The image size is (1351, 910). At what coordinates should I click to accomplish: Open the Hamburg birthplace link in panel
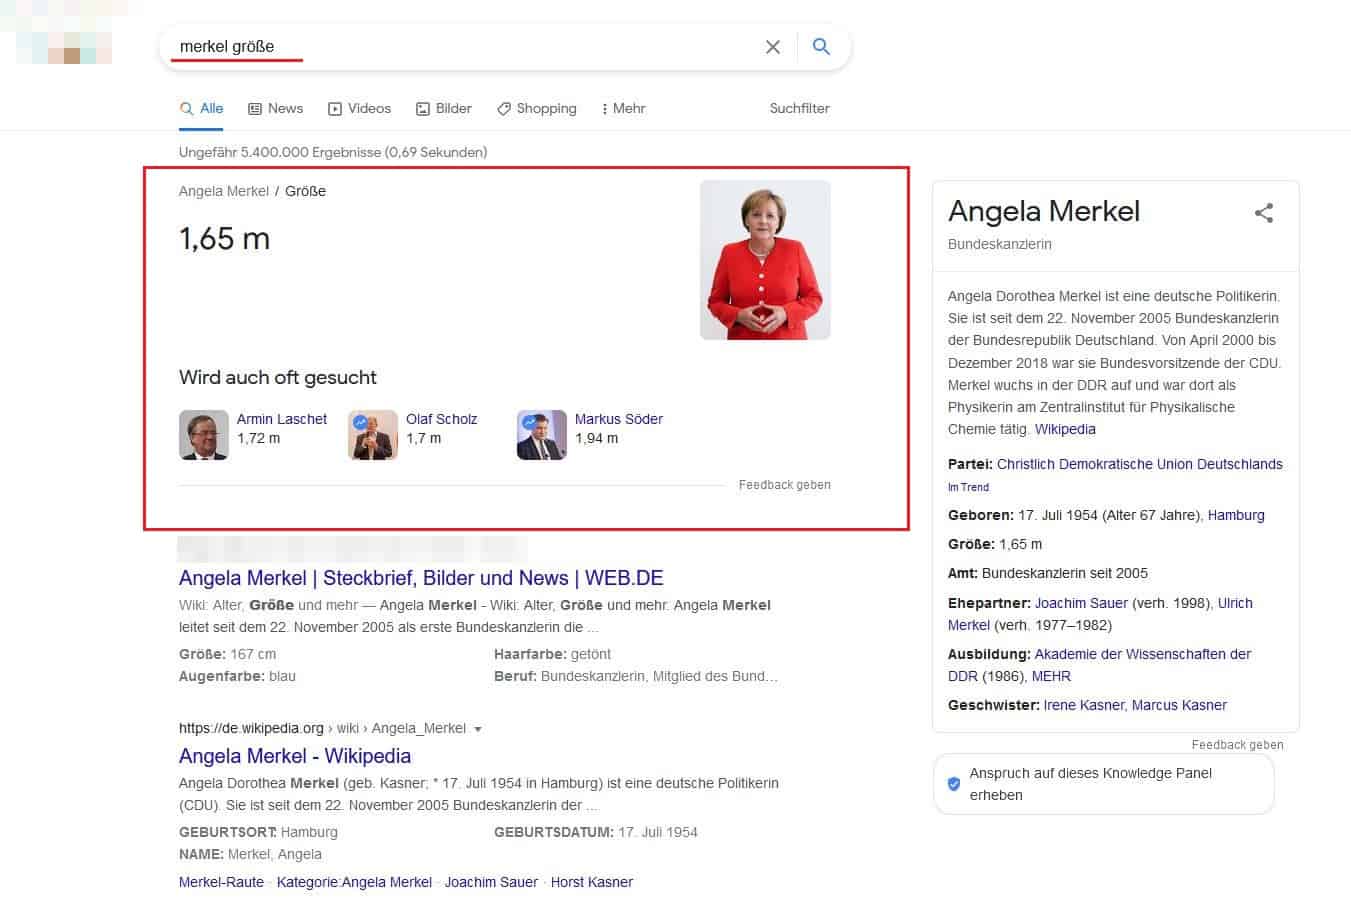(1236, 515)
